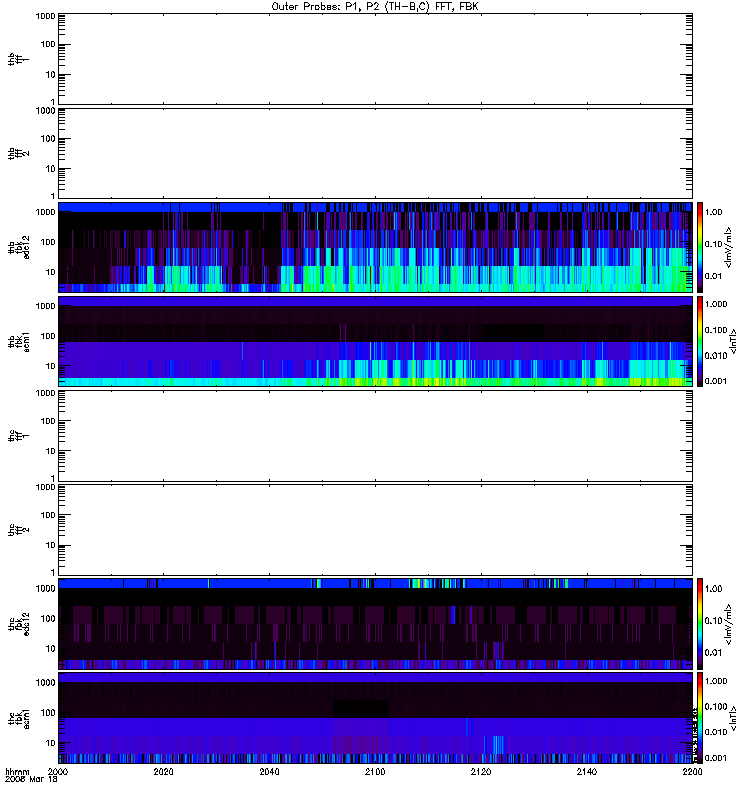This screenshot has height=800, width=750.
Task: Click the 0.01 value on thb edc12 color bar
Action: click(x=714, y=276)
